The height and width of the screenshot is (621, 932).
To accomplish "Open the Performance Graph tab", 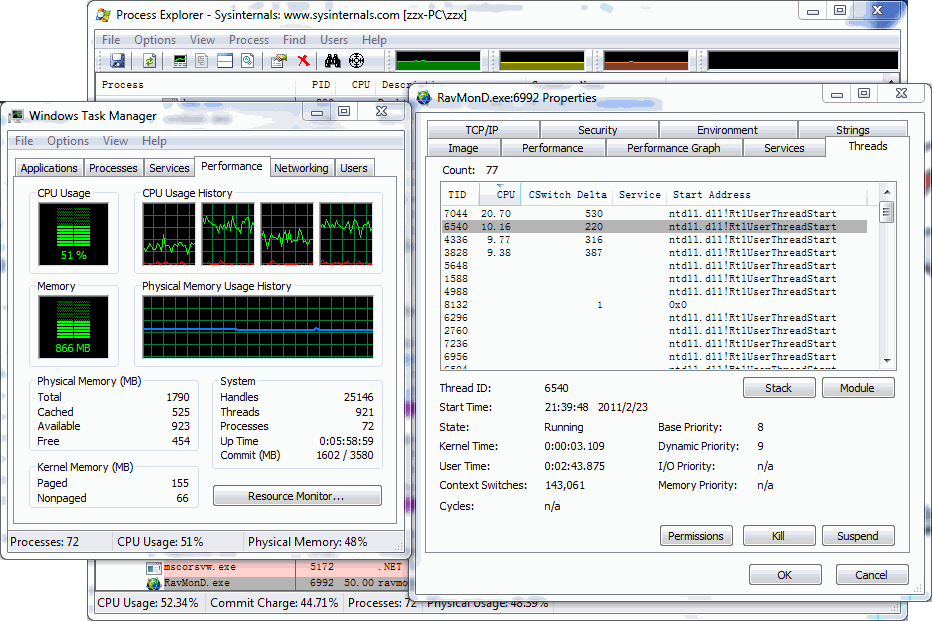I will (672, 148).
